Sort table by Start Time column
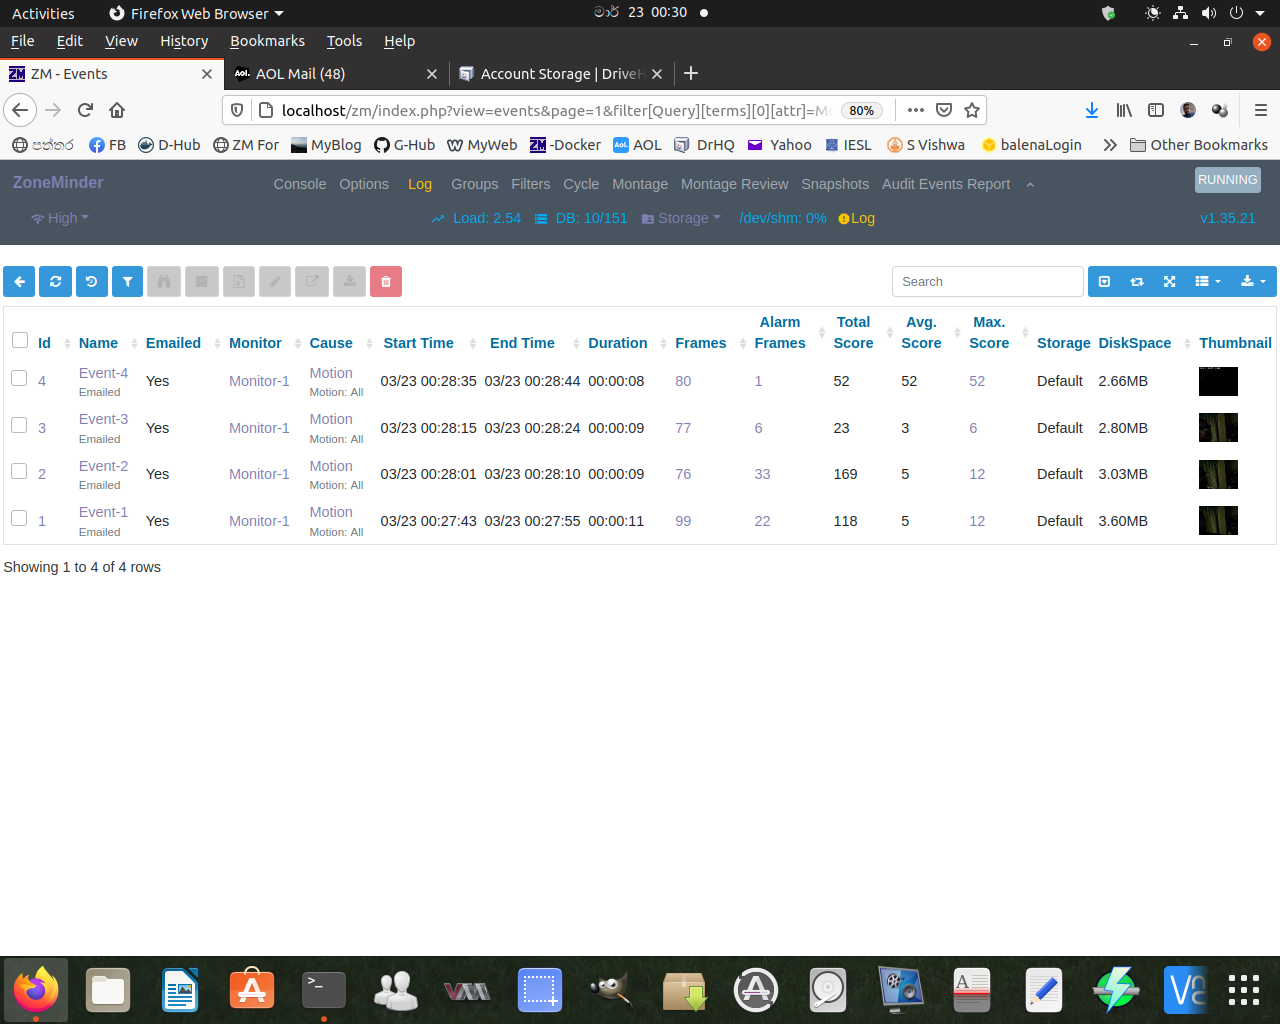Viewport: 1280px width, 1024px height. pos(419,343)
